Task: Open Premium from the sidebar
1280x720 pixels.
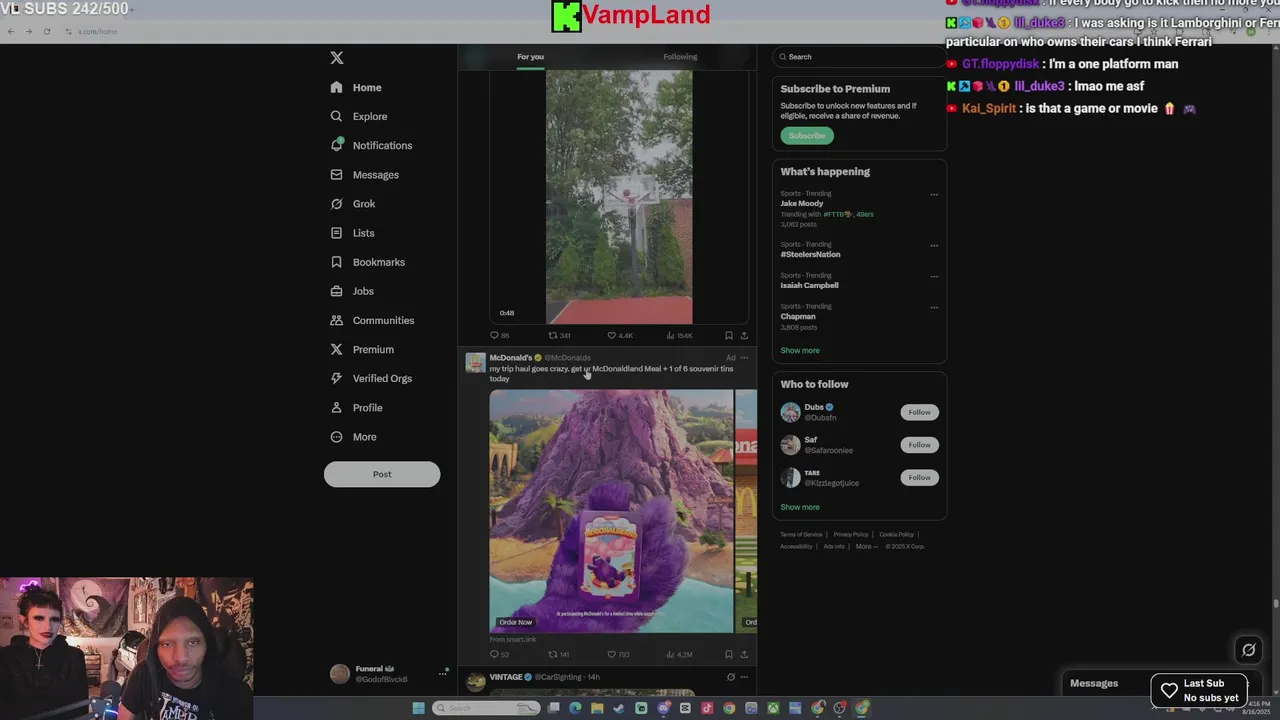Action: [x=362, y=349]
